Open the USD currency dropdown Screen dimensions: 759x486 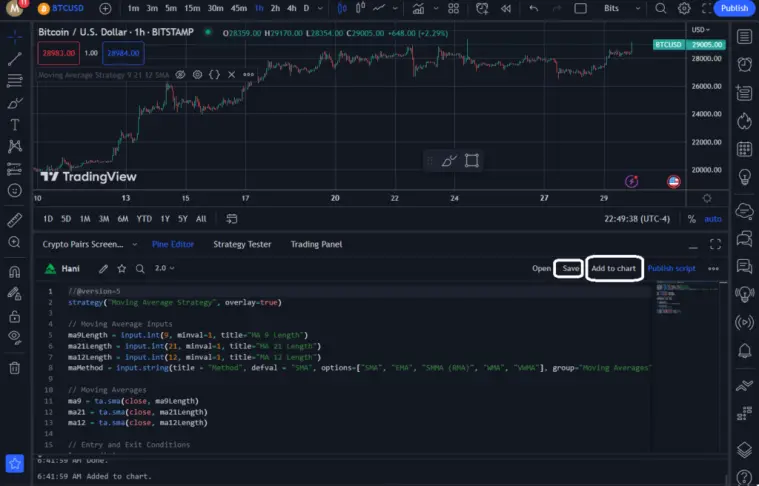(700, 30)
